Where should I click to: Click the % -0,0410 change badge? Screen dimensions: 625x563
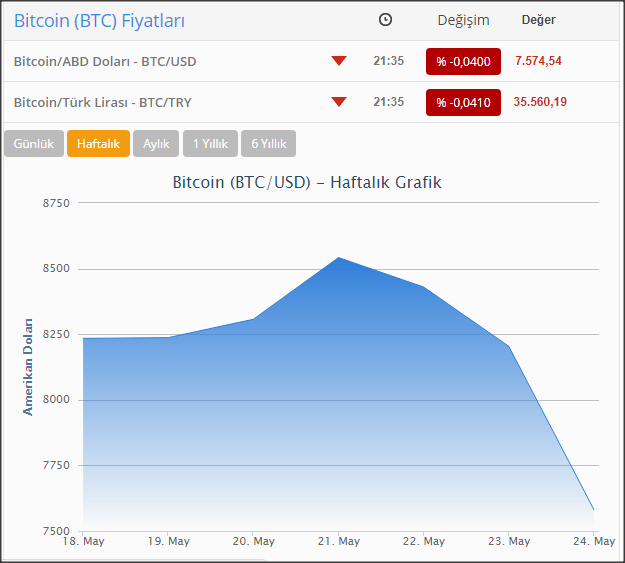(x=463, y=102)
